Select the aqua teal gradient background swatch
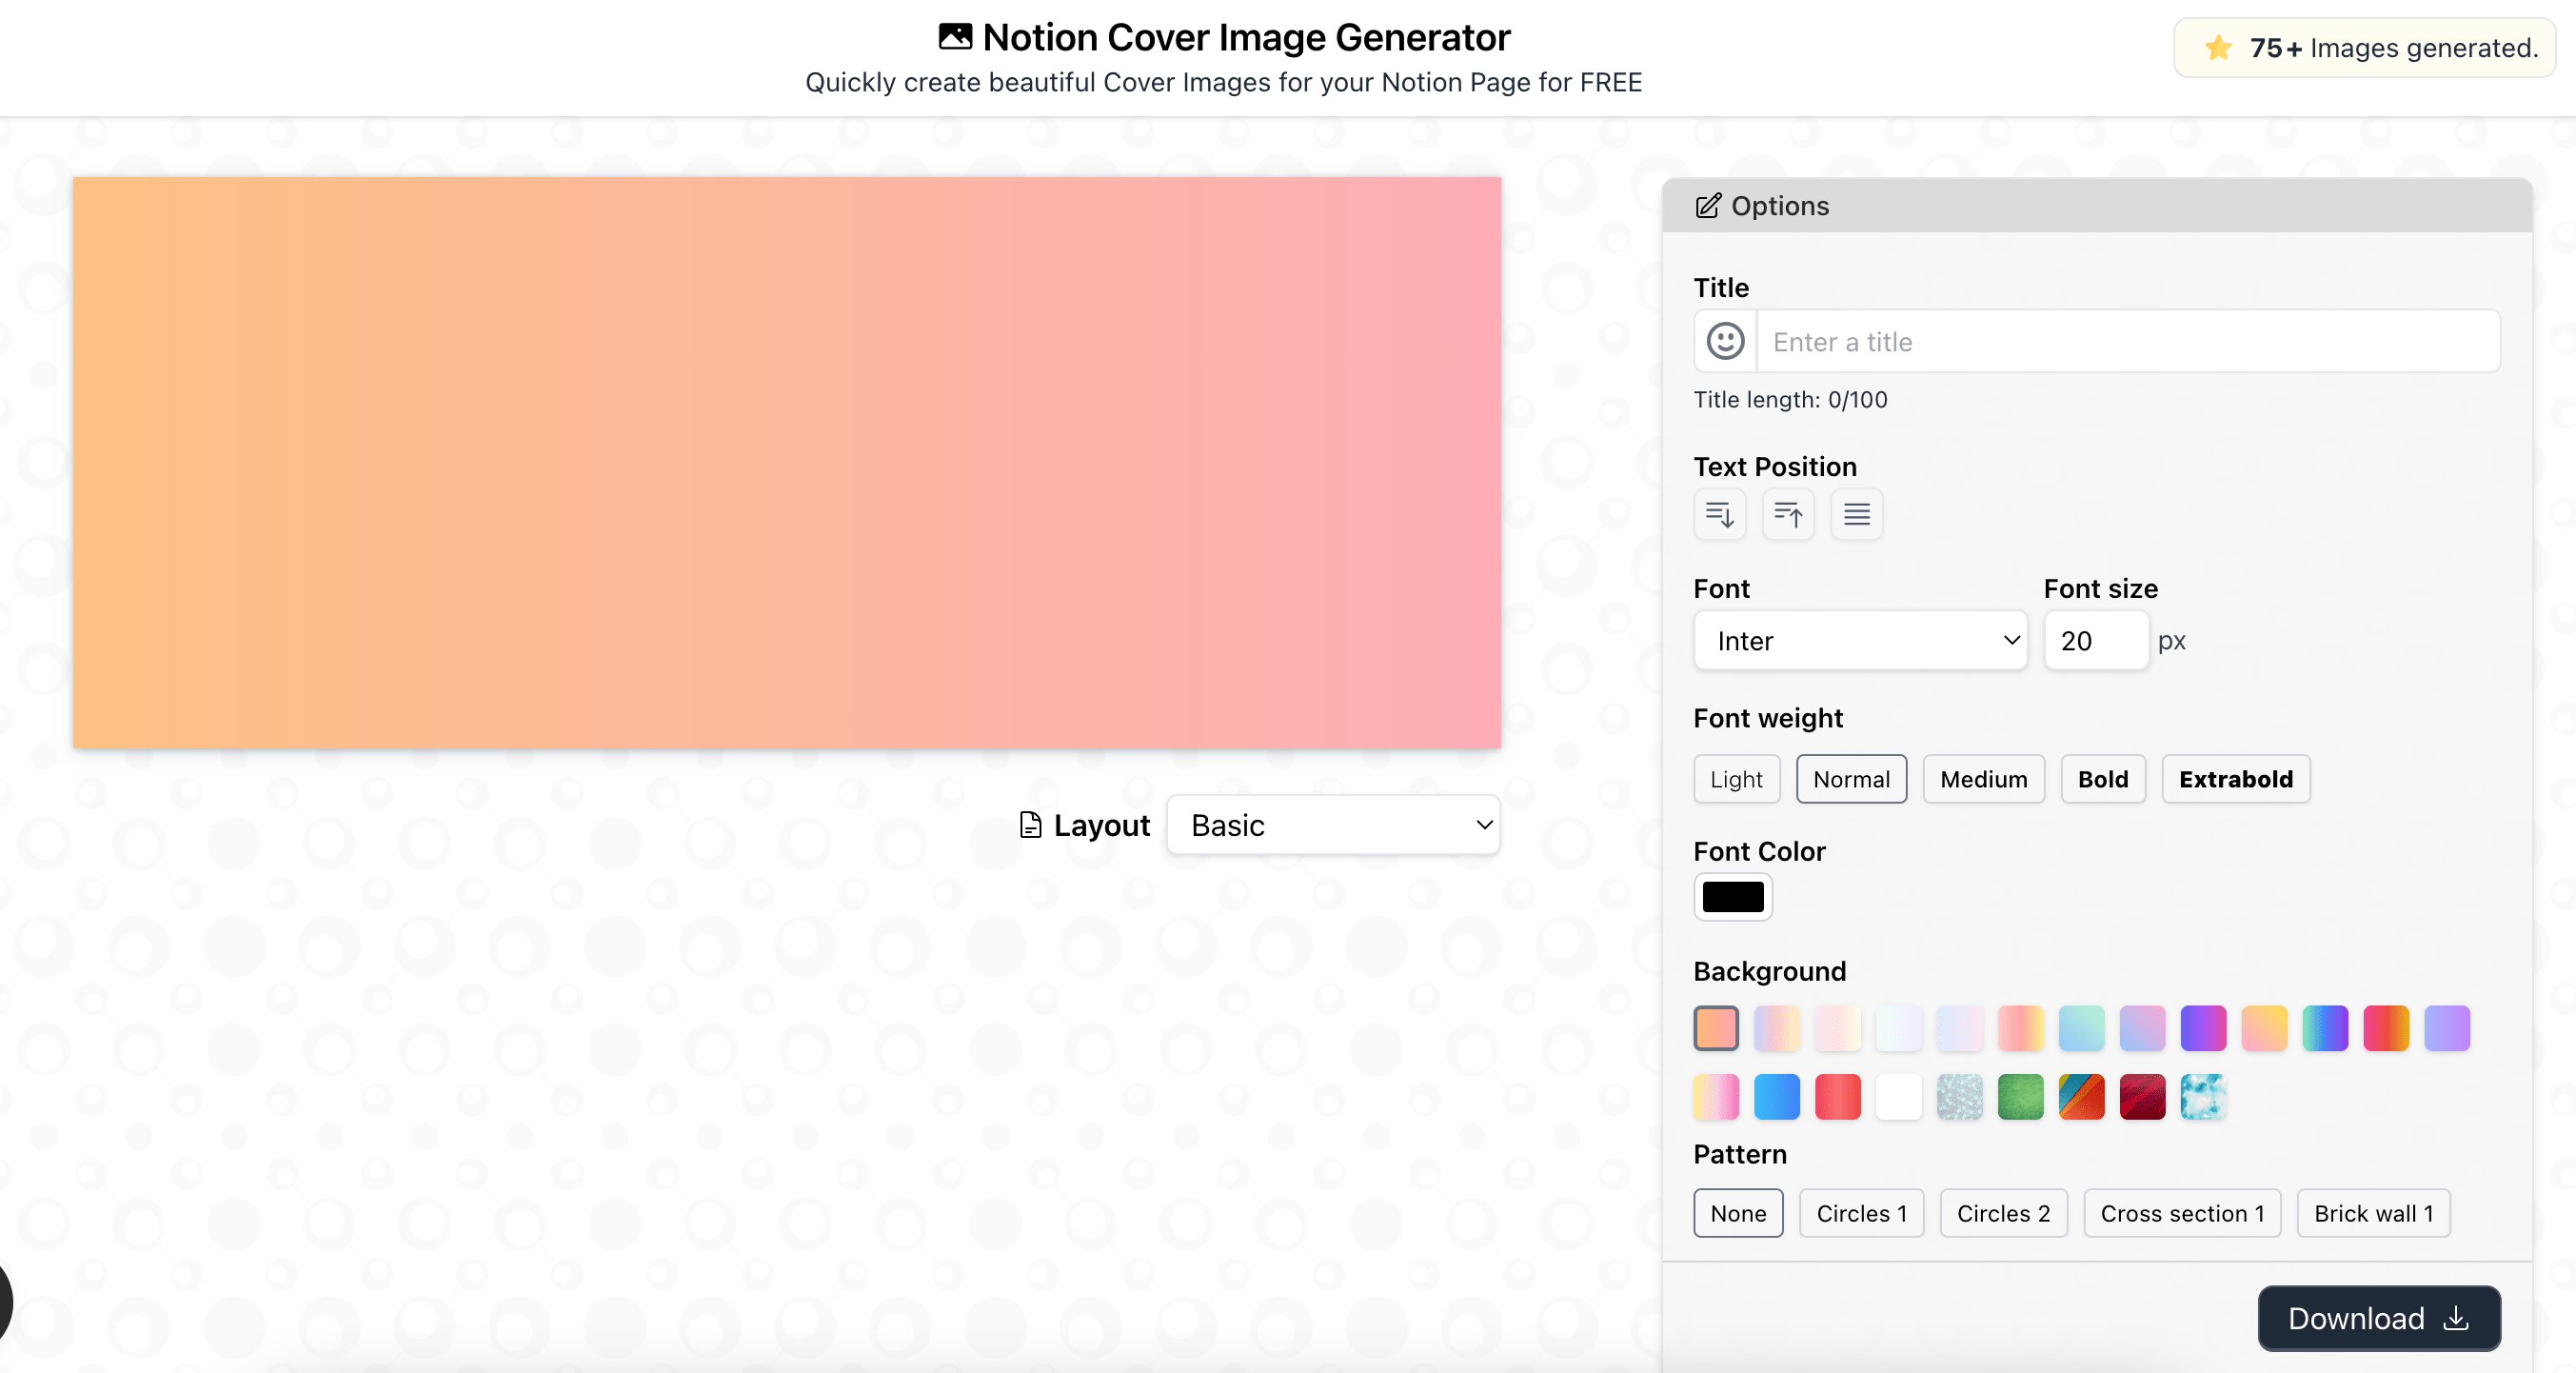The height and width of the screenshot is (1373, 2576). click(x=2082, y=1028)
